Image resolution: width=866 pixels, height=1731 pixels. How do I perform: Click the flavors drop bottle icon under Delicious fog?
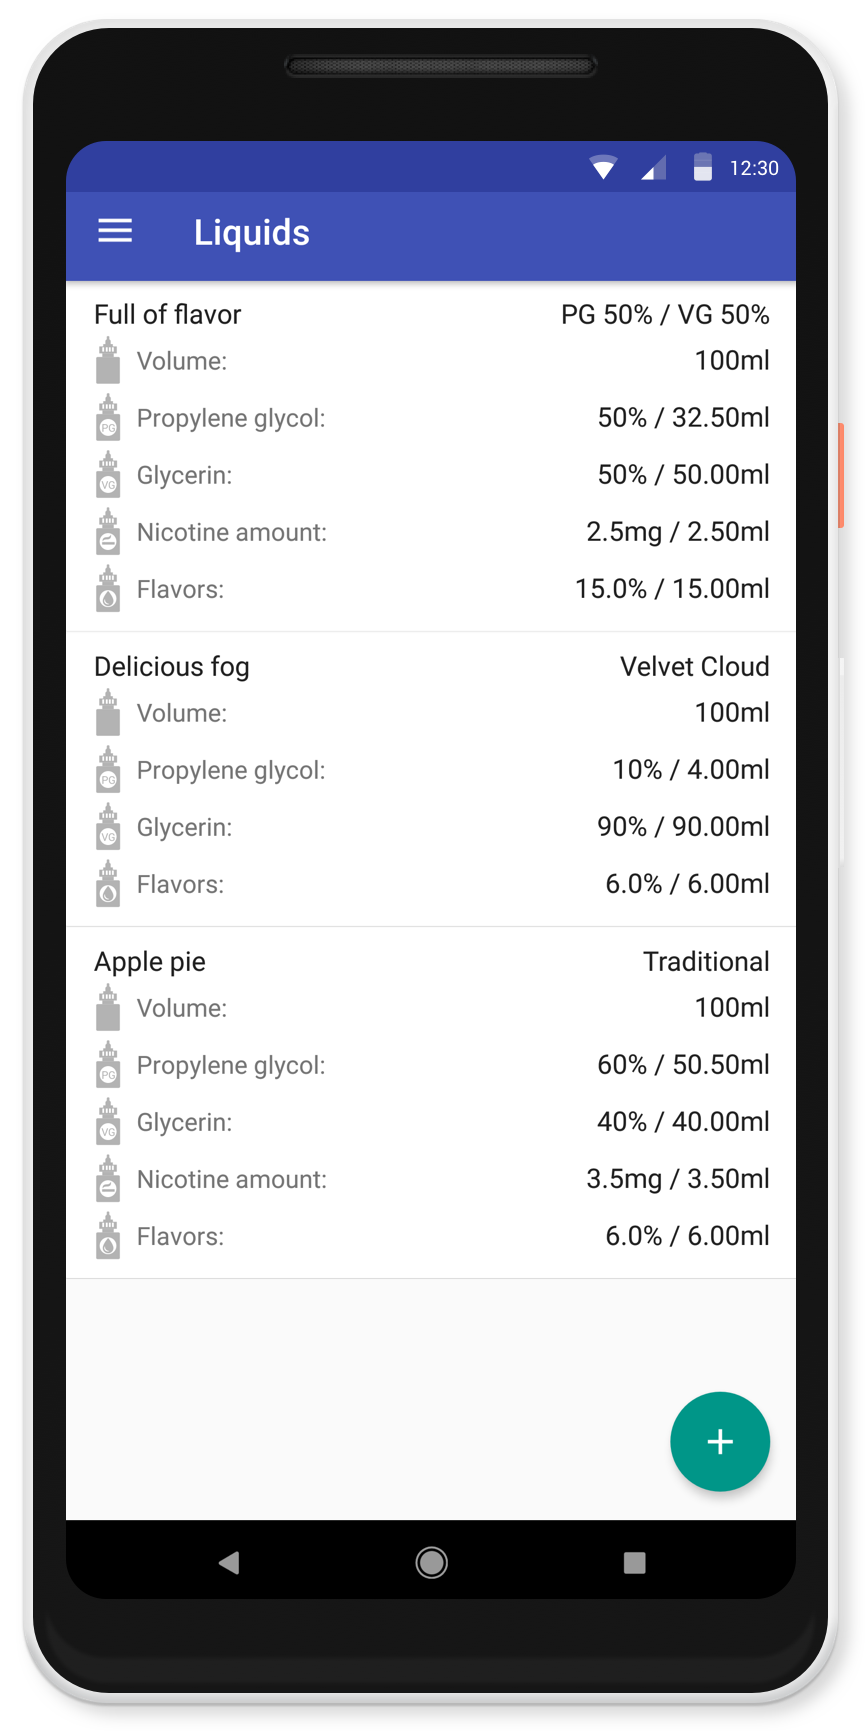click(x=108, y=884)
